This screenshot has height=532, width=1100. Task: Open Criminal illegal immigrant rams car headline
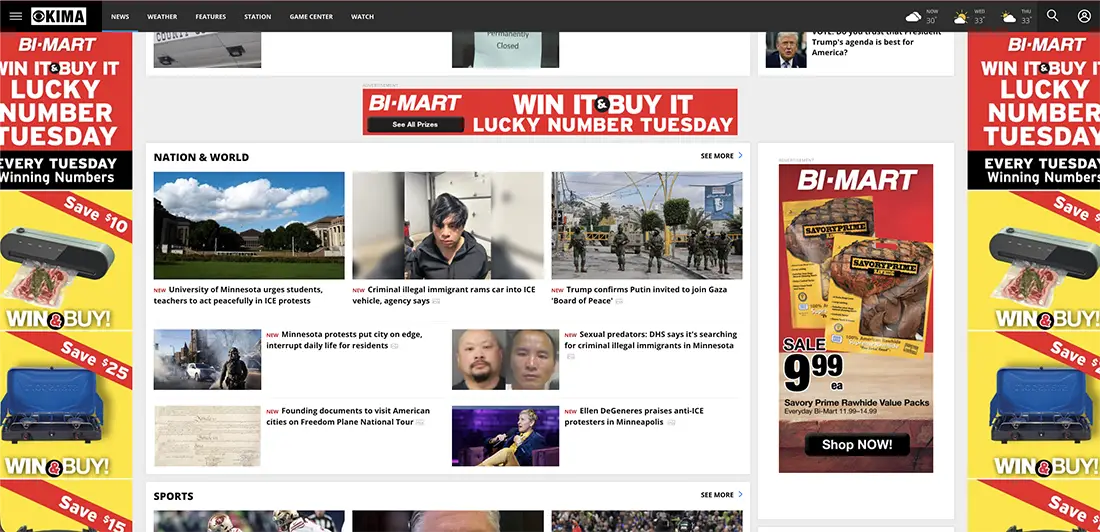tap(444, 295)
